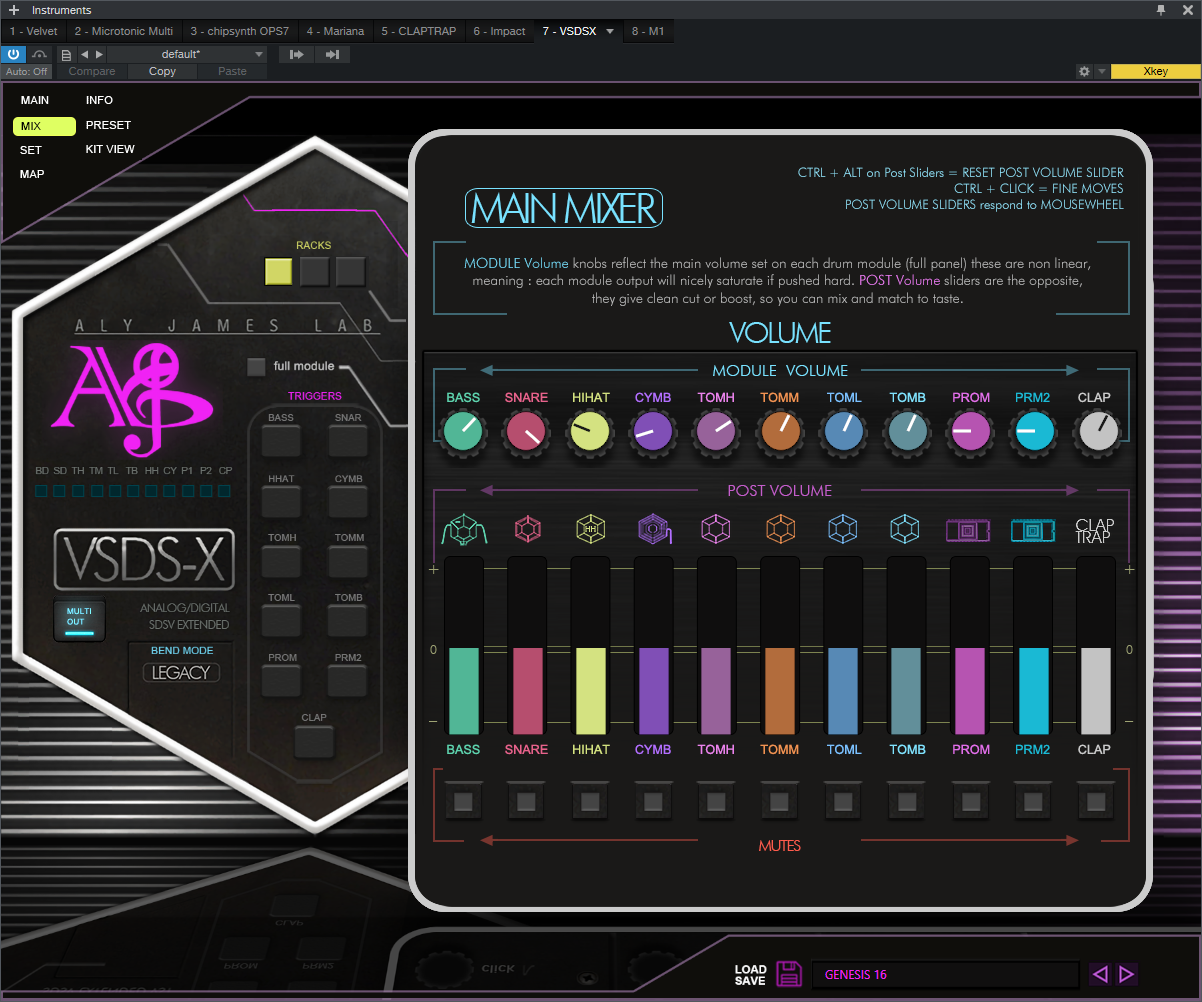Click the PRM2 post volume module icon

[x=1032, y=530]
